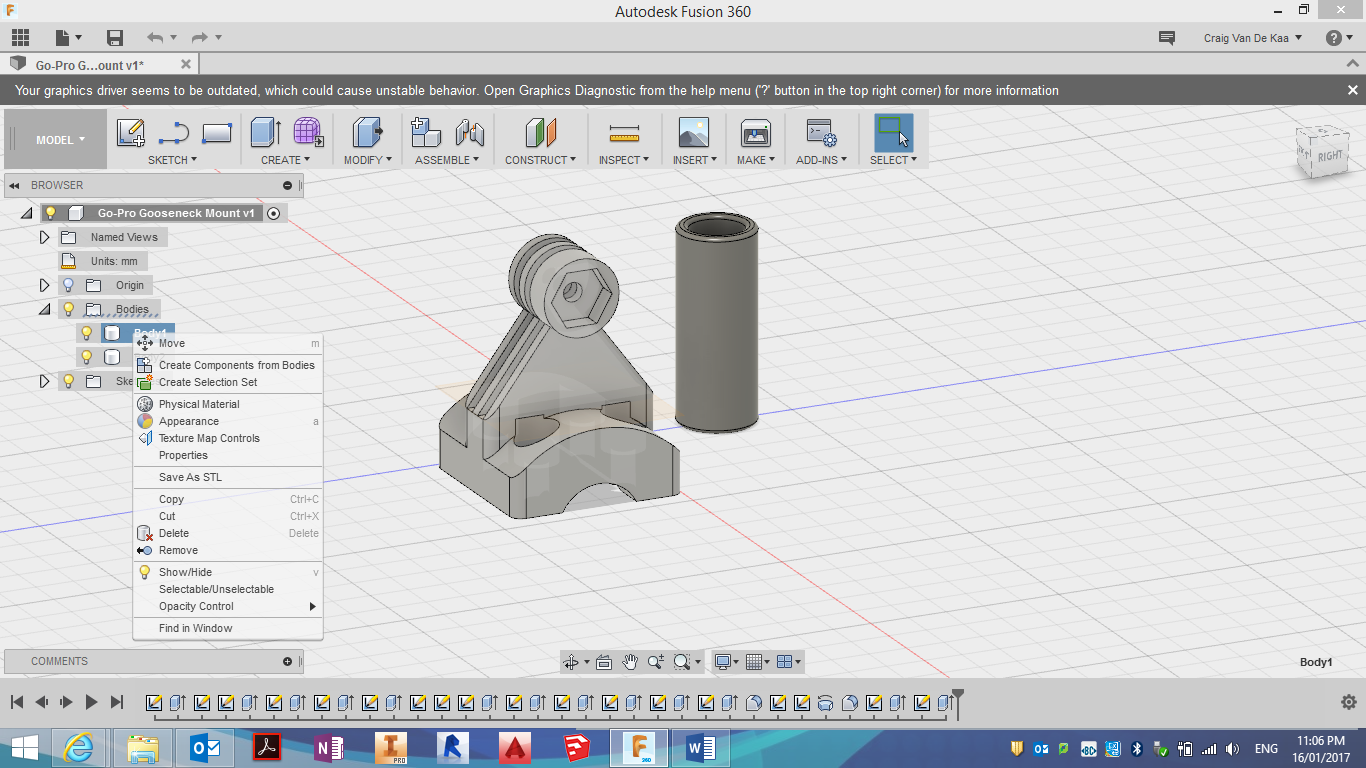Click the Offset Plane construct icon
1366x768 pixels.
[x=540, y=132]
